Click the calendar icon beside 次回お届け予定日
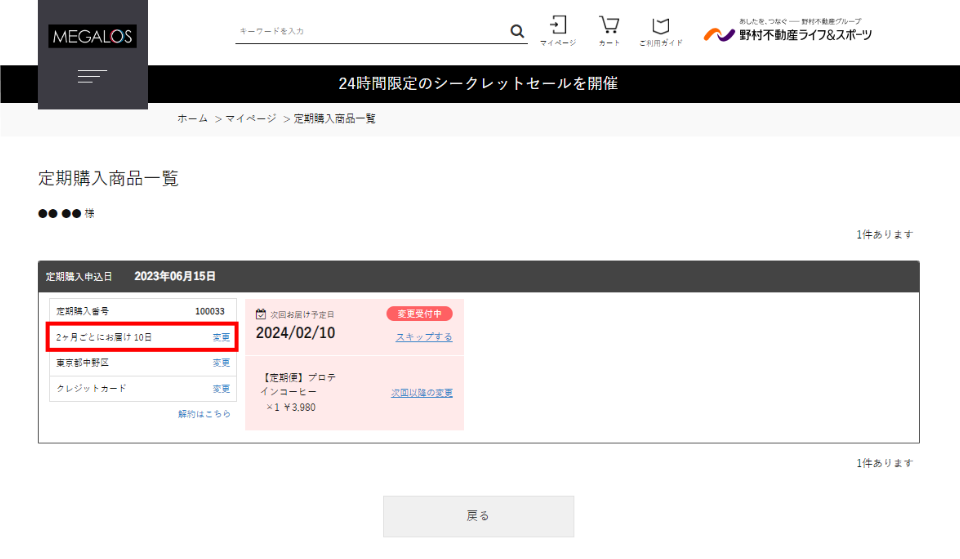The height and width of the screenshot is (559, 960). point(261,314)
